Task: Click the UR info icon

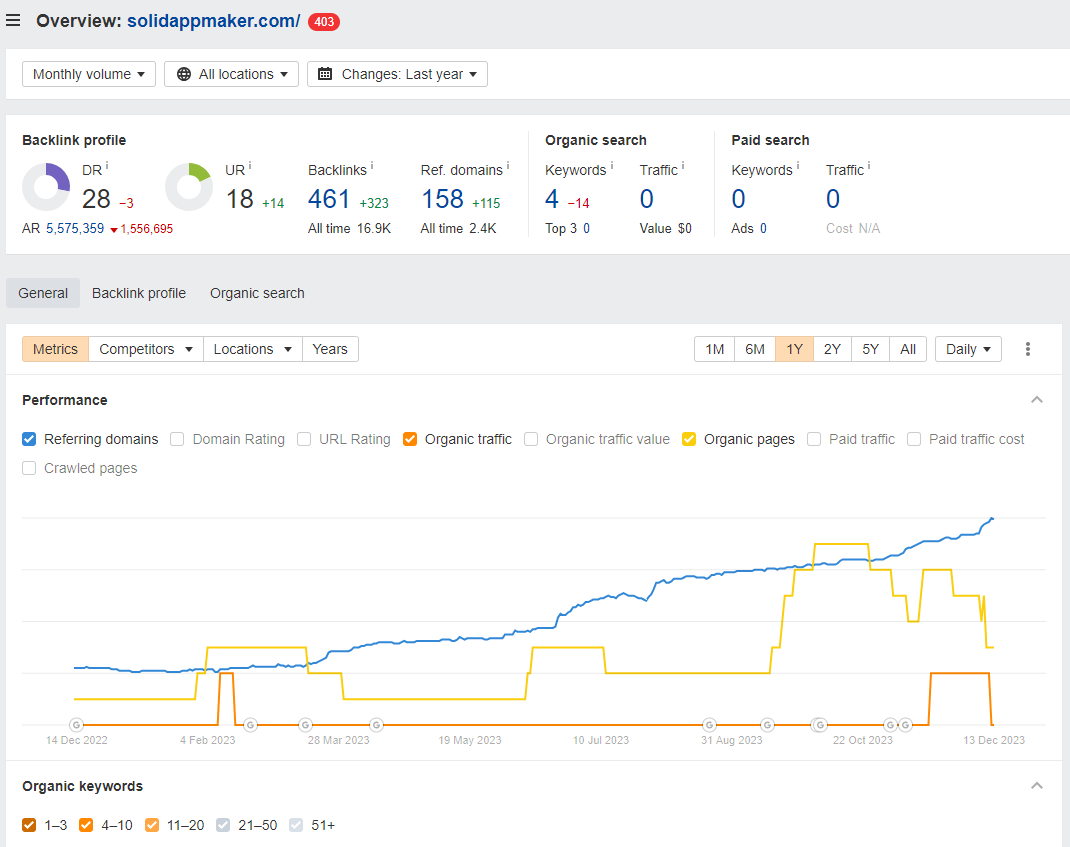Action: click(250, 166)
